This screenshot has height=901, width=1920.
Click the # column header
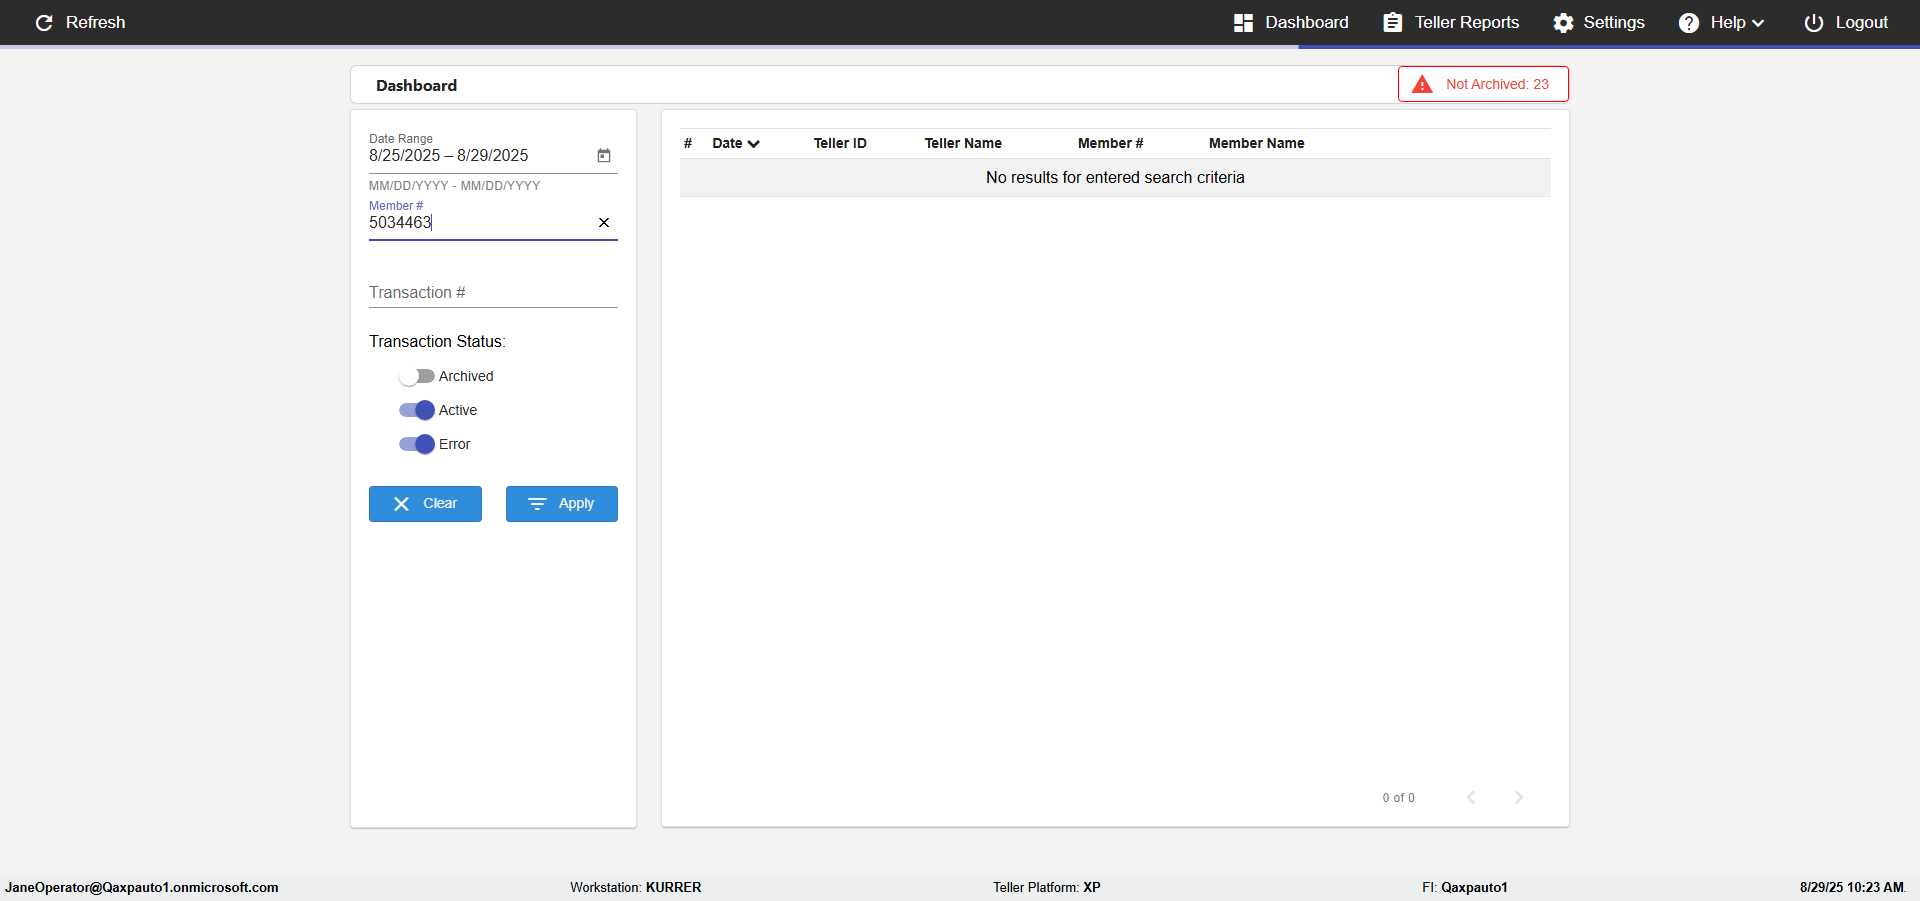688,143
